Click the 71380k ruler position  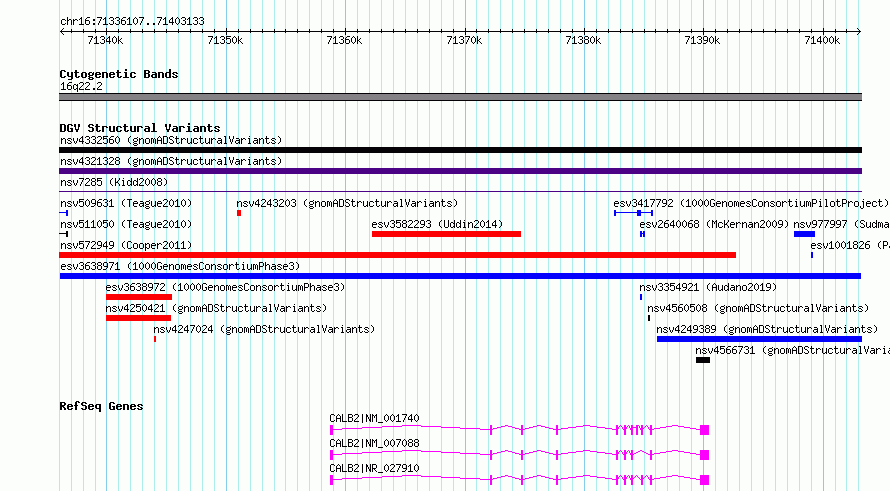583,40
